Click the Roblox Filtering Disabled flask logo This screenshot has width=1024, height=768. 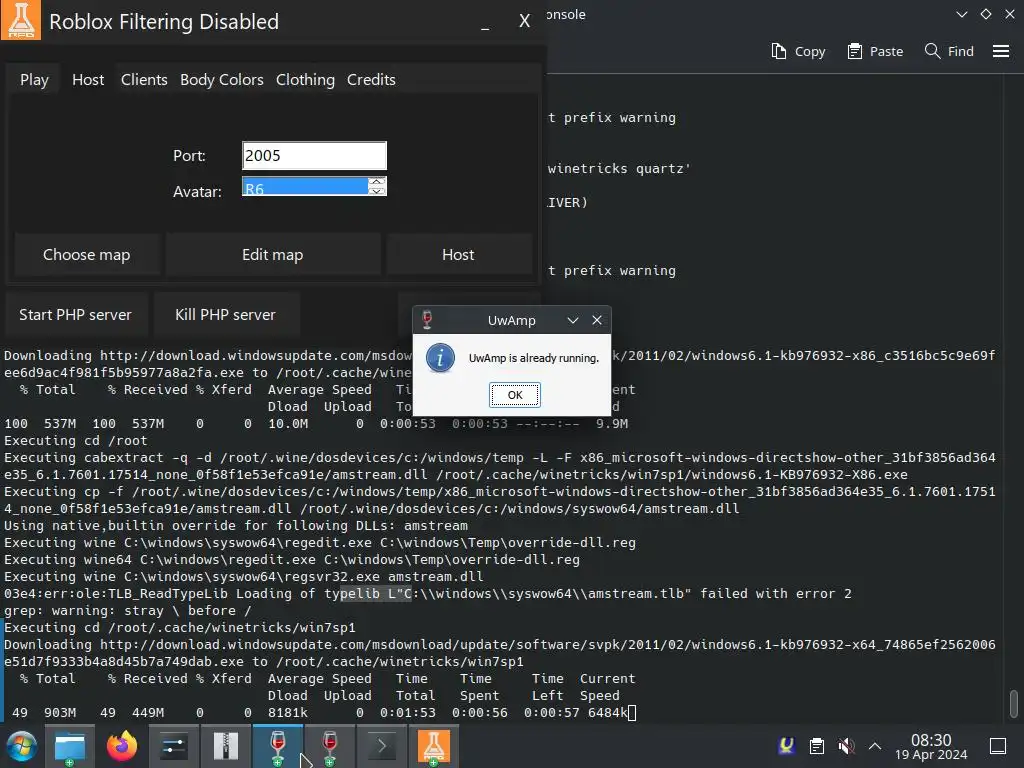coord(21,20)
